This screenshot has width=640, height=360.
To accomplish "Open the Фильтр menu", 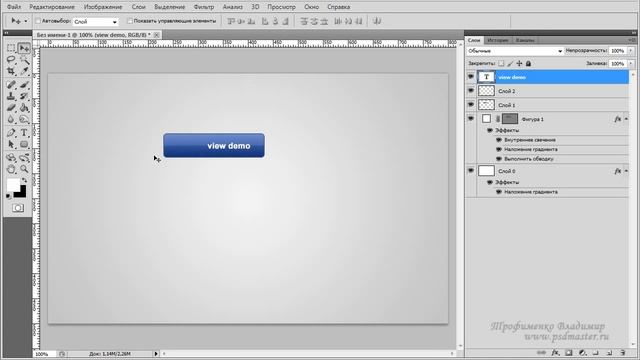I will coord(204,7).
